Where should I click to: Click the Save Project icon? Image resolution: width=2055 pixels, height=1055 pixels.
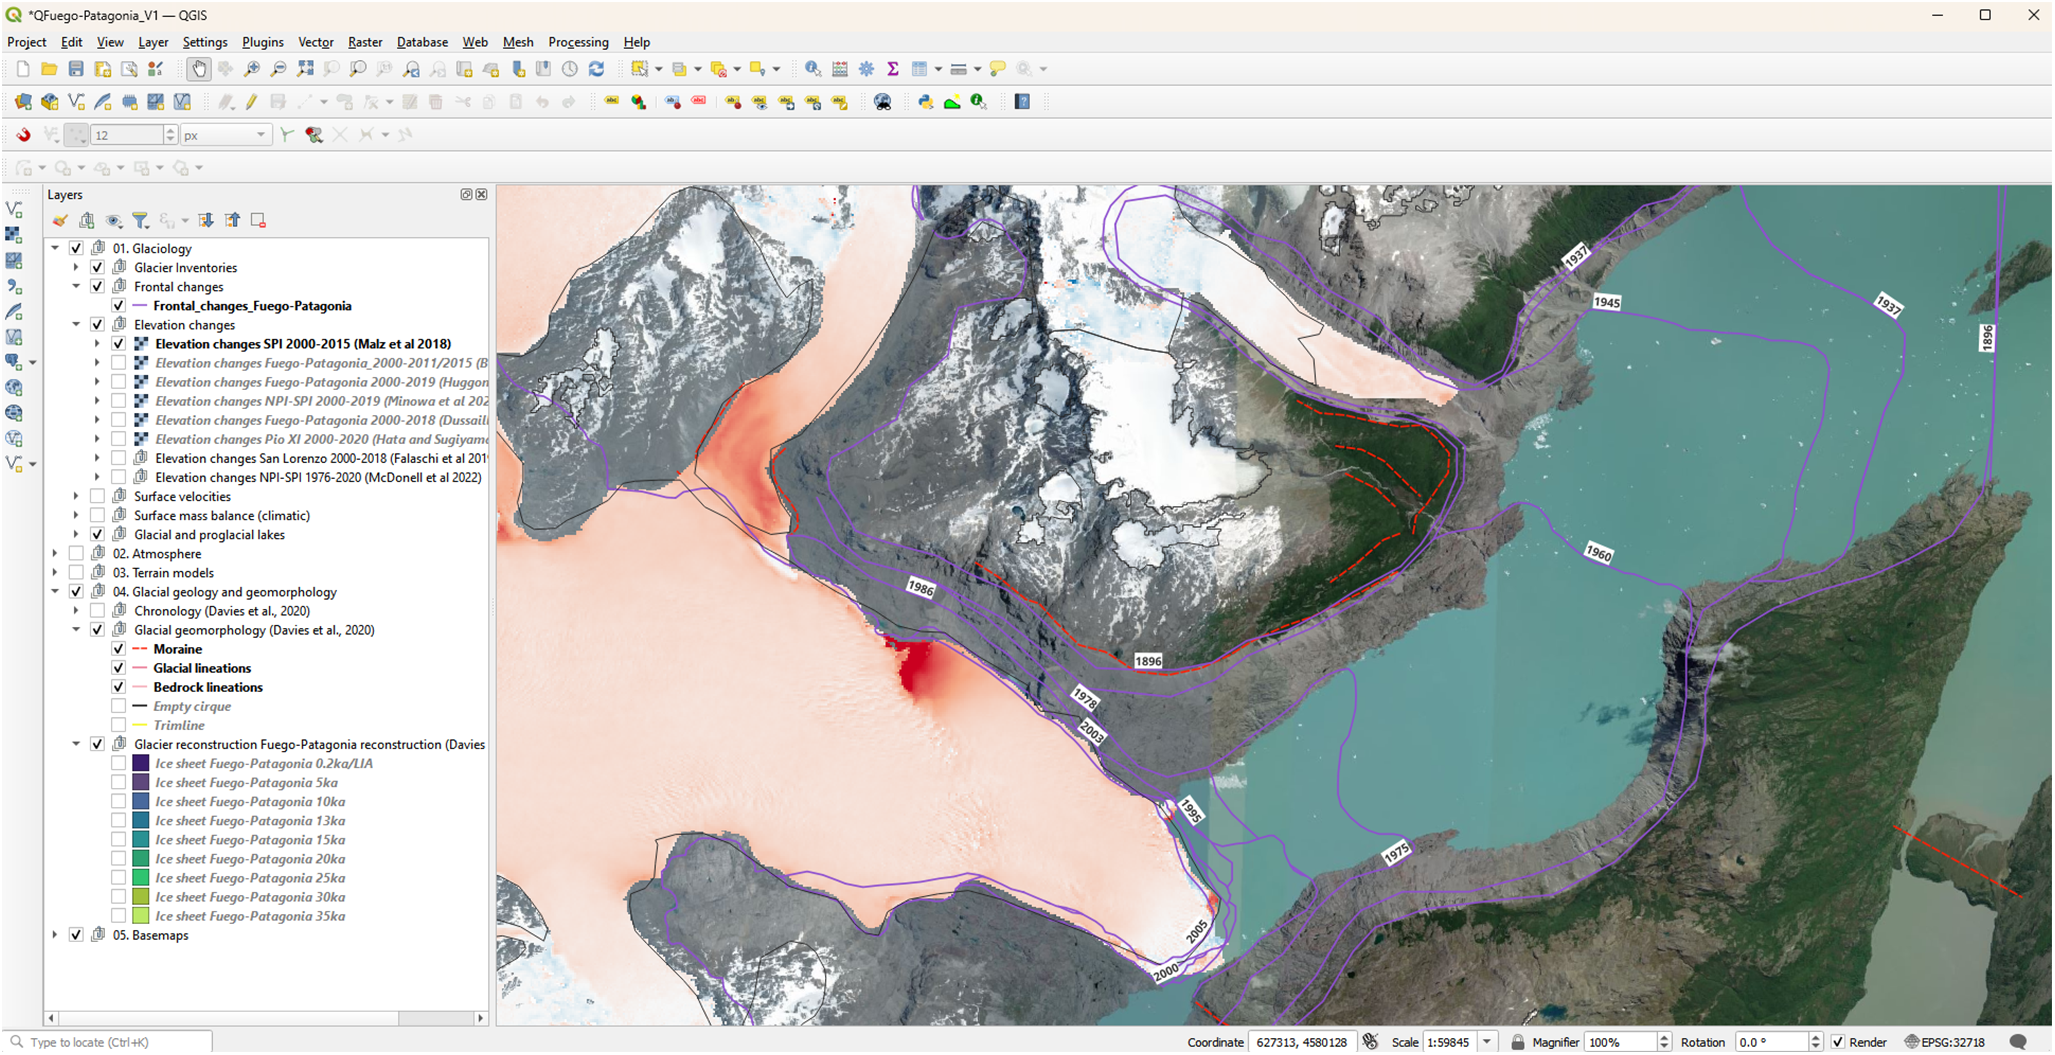(x=76, y=69)
